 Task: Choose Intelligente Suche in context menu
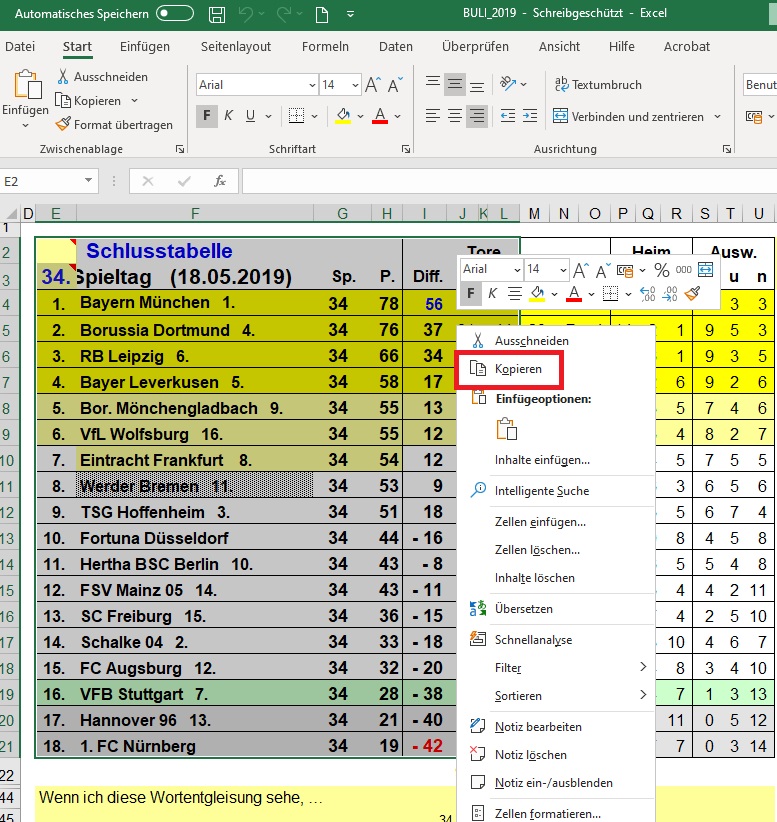(x=556, y=491)
